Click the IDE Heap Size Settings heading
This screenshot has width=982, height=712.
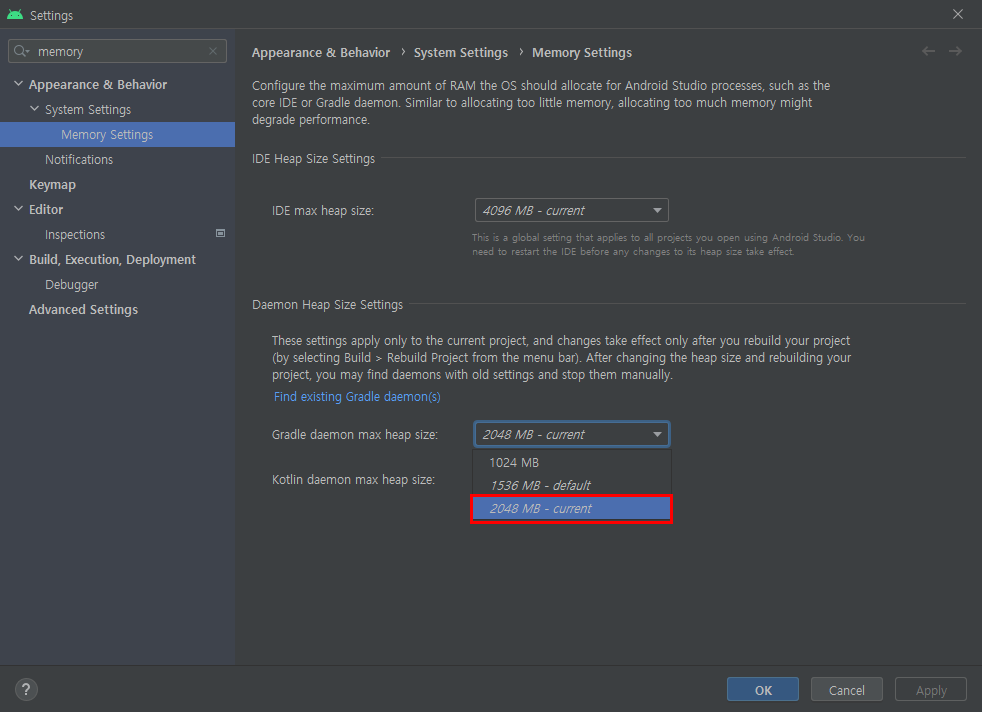click(313, 159)
